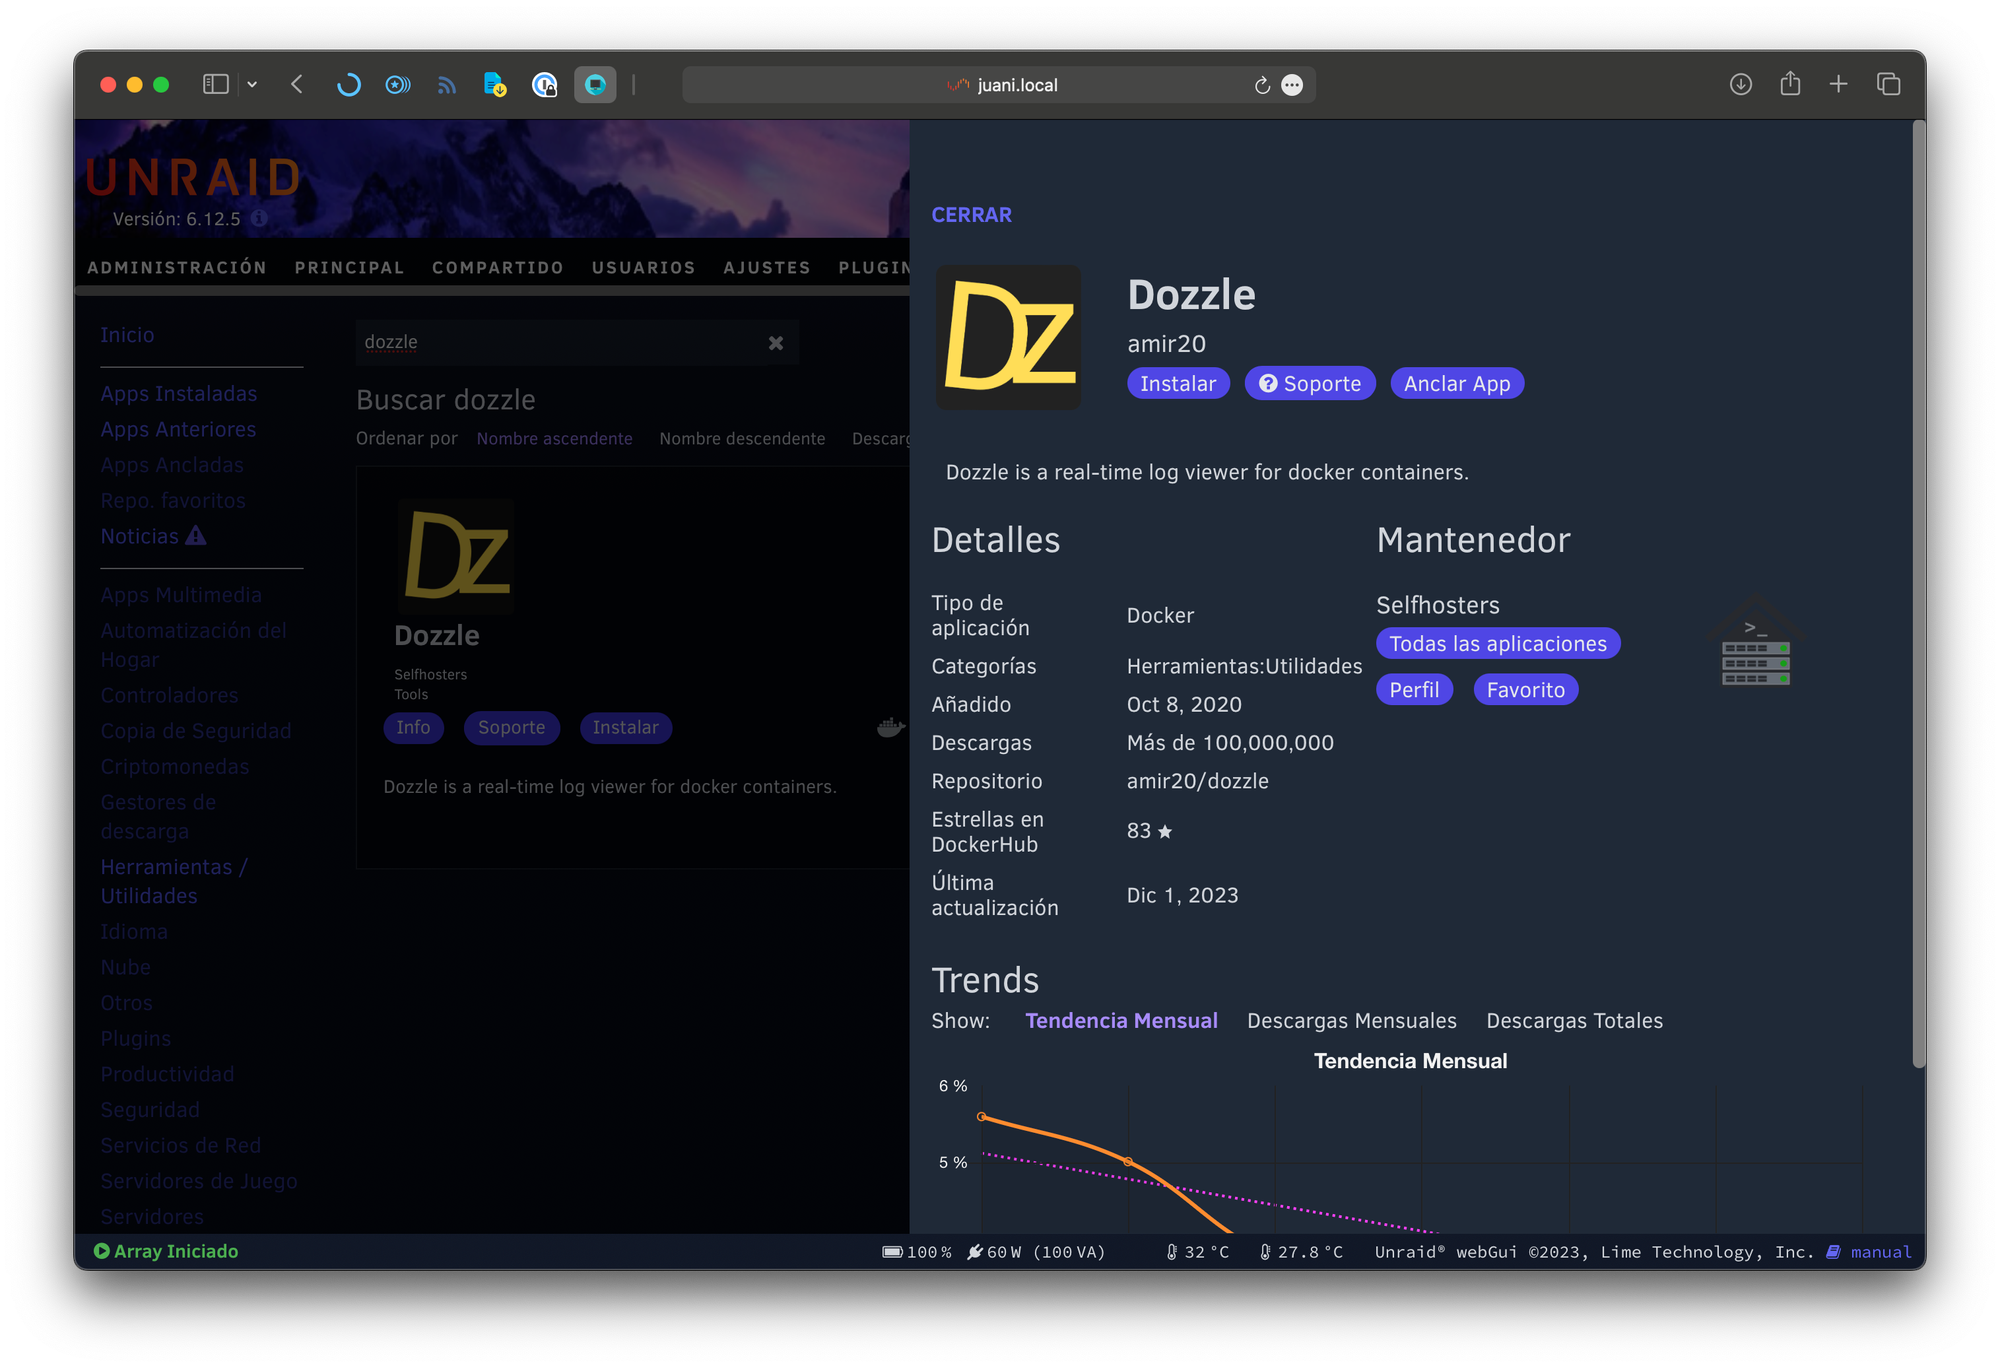Select the Herramientas / Utilidades category
This screenshot has height=1368, width=2000.
point(174,881)
